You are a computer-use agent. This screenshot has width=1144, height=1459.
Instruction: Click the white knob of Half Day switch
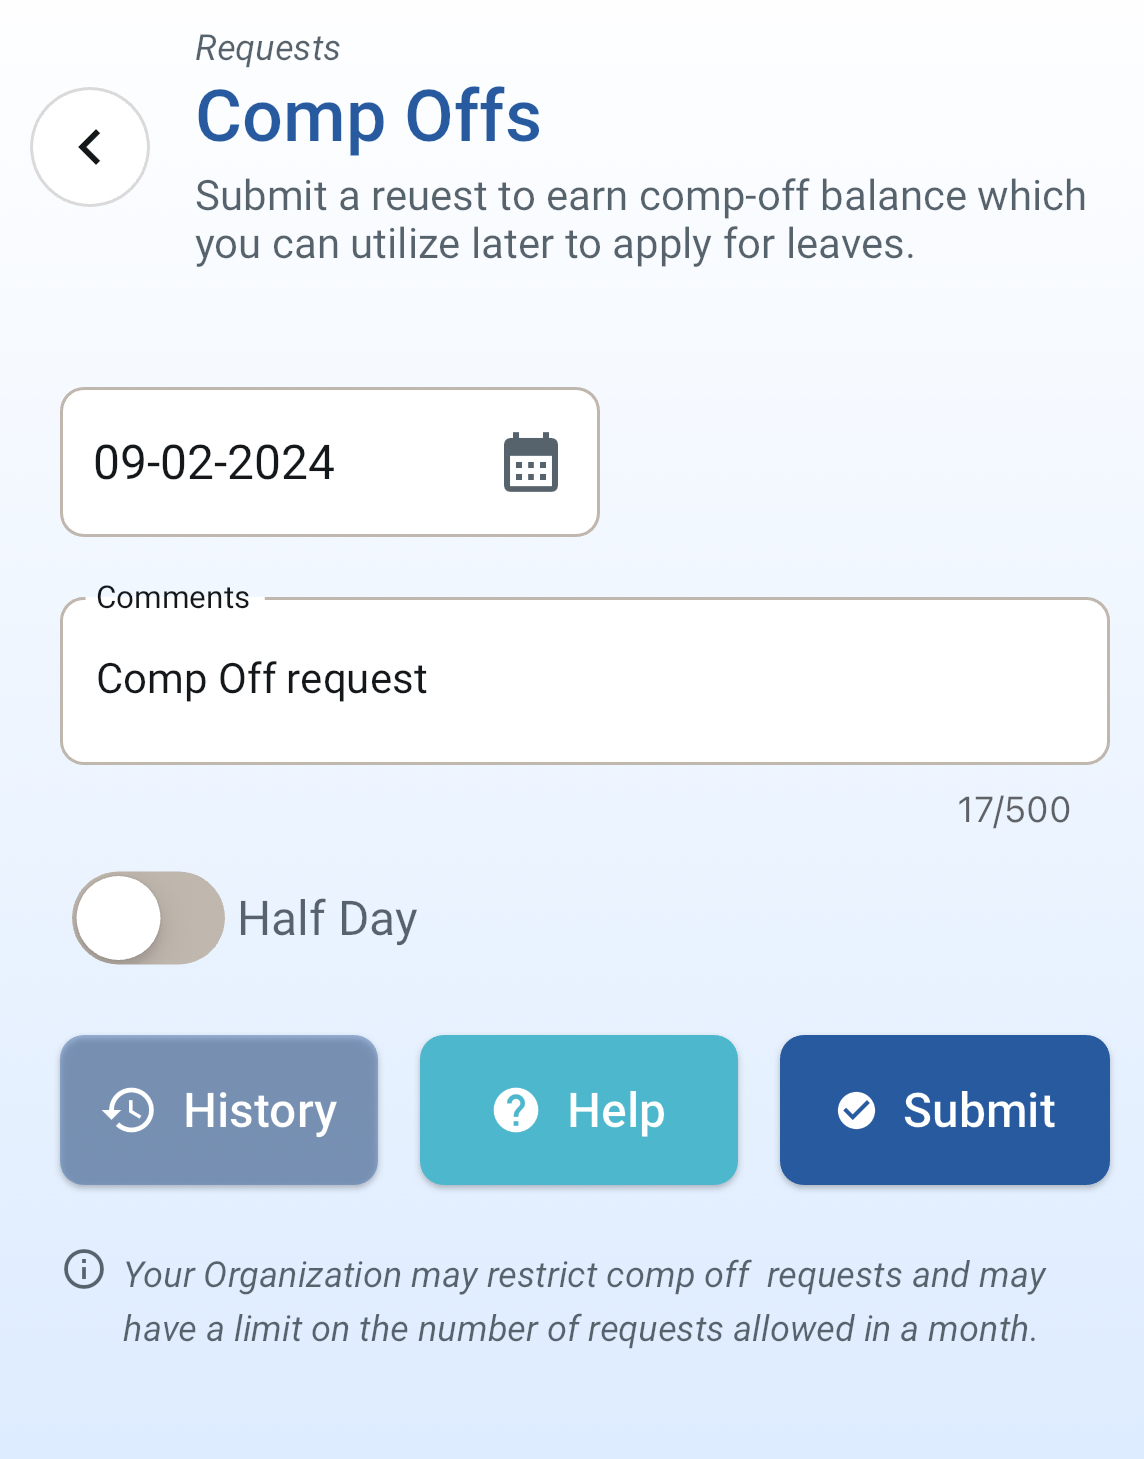[118, 918]
